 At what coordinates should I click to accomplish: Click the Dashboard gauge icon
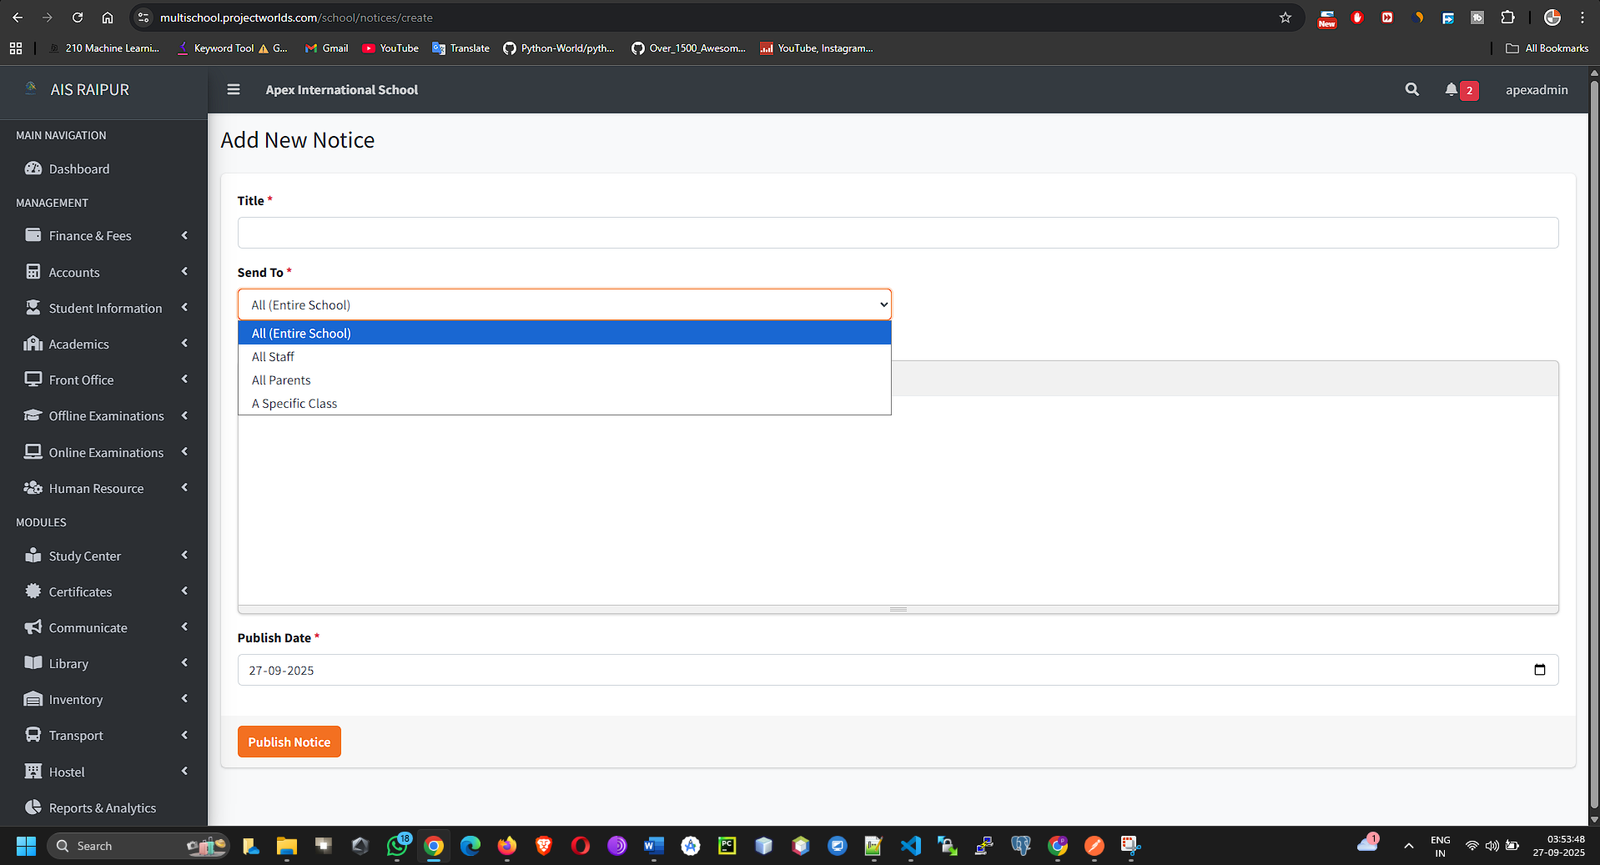[33, 169]
